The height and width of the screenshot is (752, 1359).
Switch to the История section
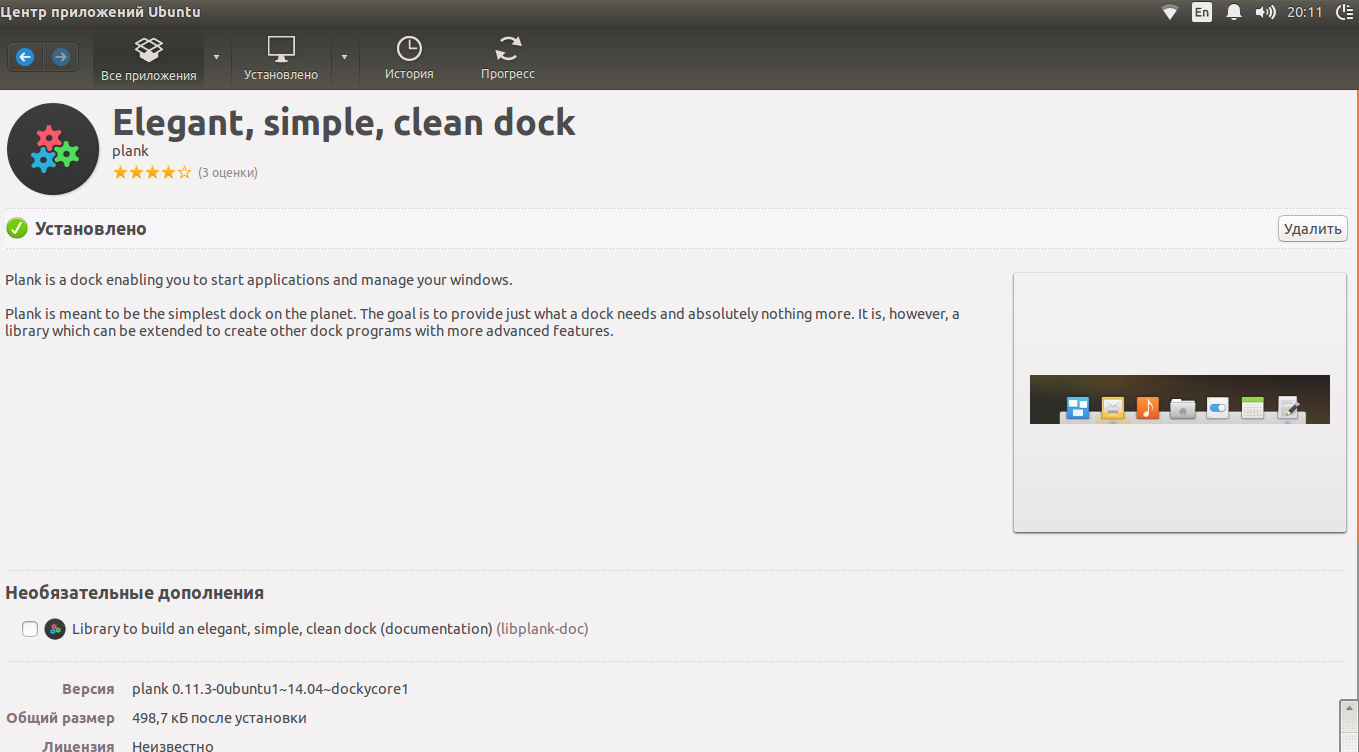click(x=409, y=60)
